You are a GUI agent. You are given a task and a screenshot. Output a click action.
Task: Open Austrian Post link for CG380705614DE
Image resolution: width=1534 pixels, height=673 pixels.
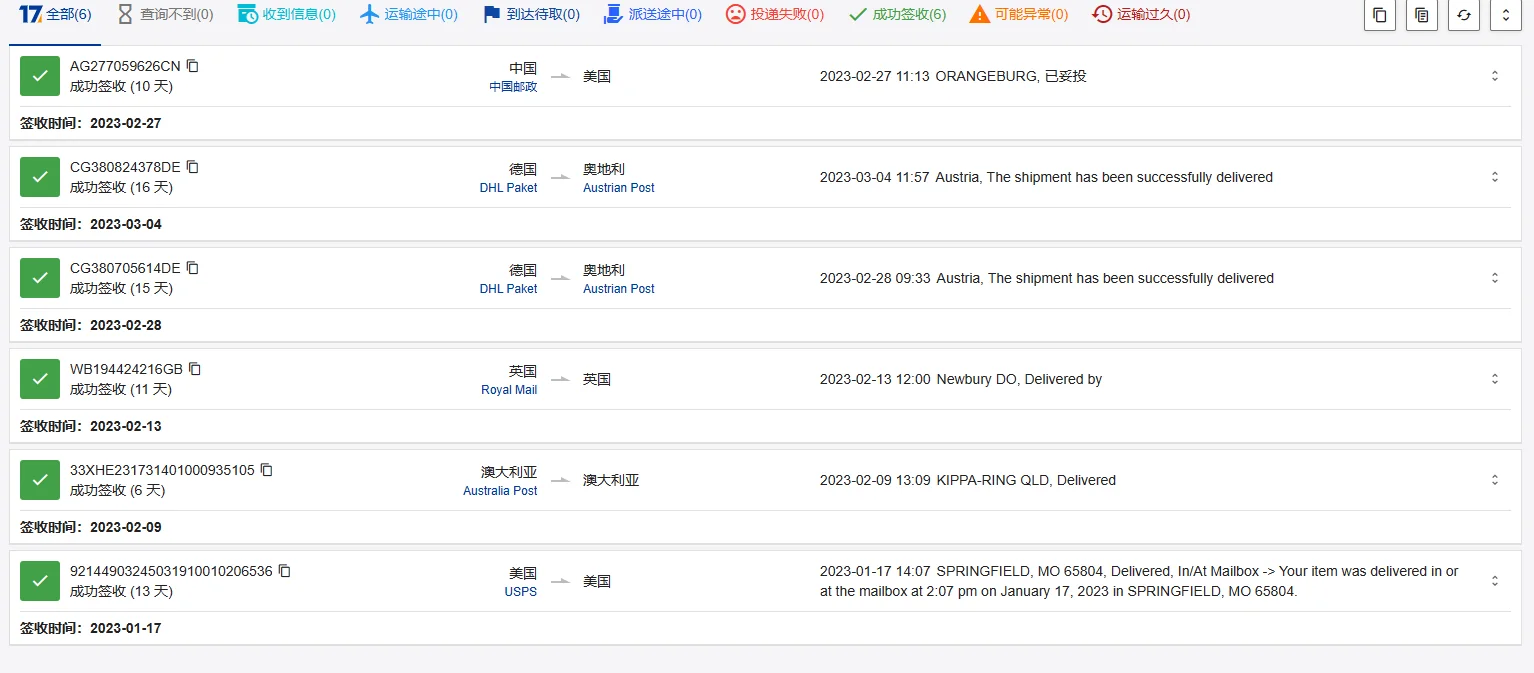point(619,289)
